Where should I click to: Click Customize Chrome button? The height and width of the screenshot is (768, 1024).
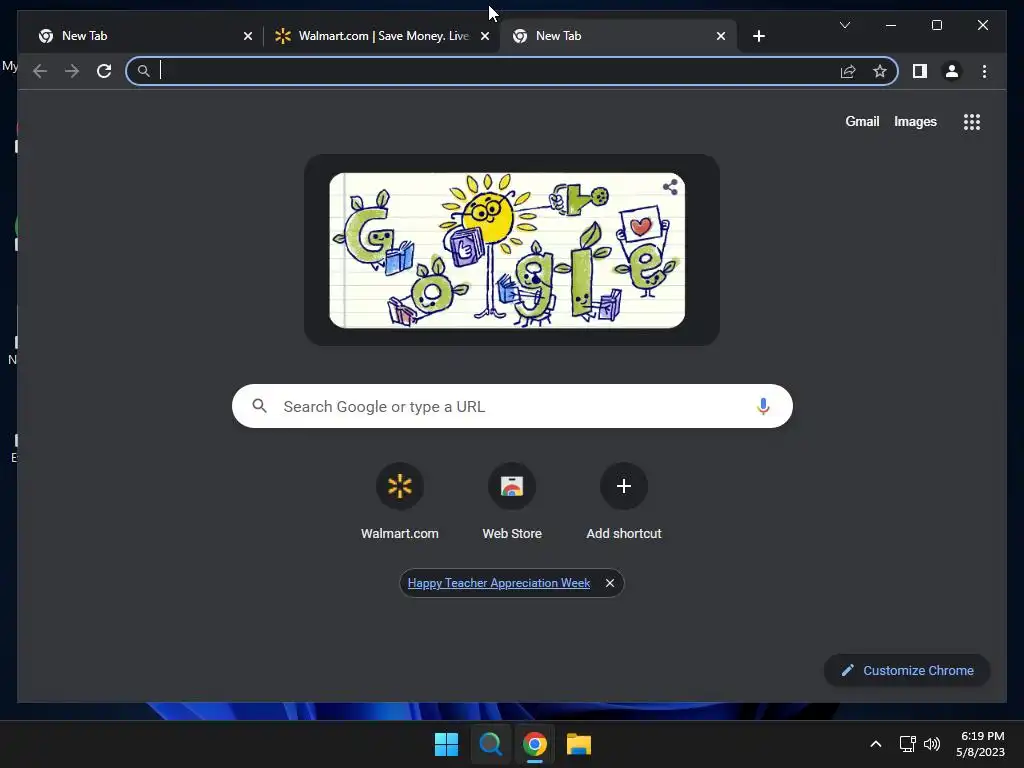(x=907, y=671)
